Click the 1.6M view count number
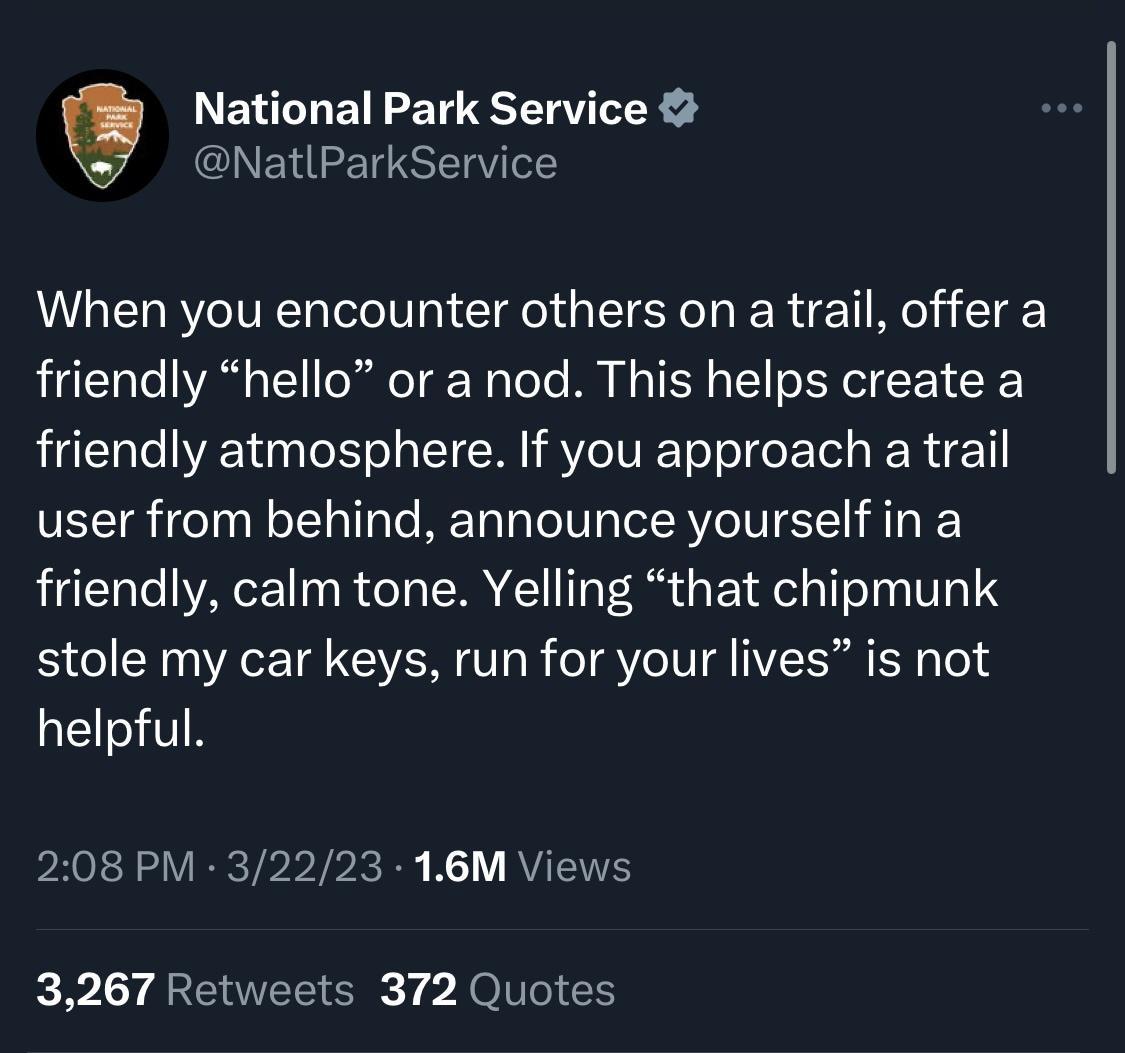This screenshot has width=1125, height=1053. pyautogui.click(x=458, y=866)
